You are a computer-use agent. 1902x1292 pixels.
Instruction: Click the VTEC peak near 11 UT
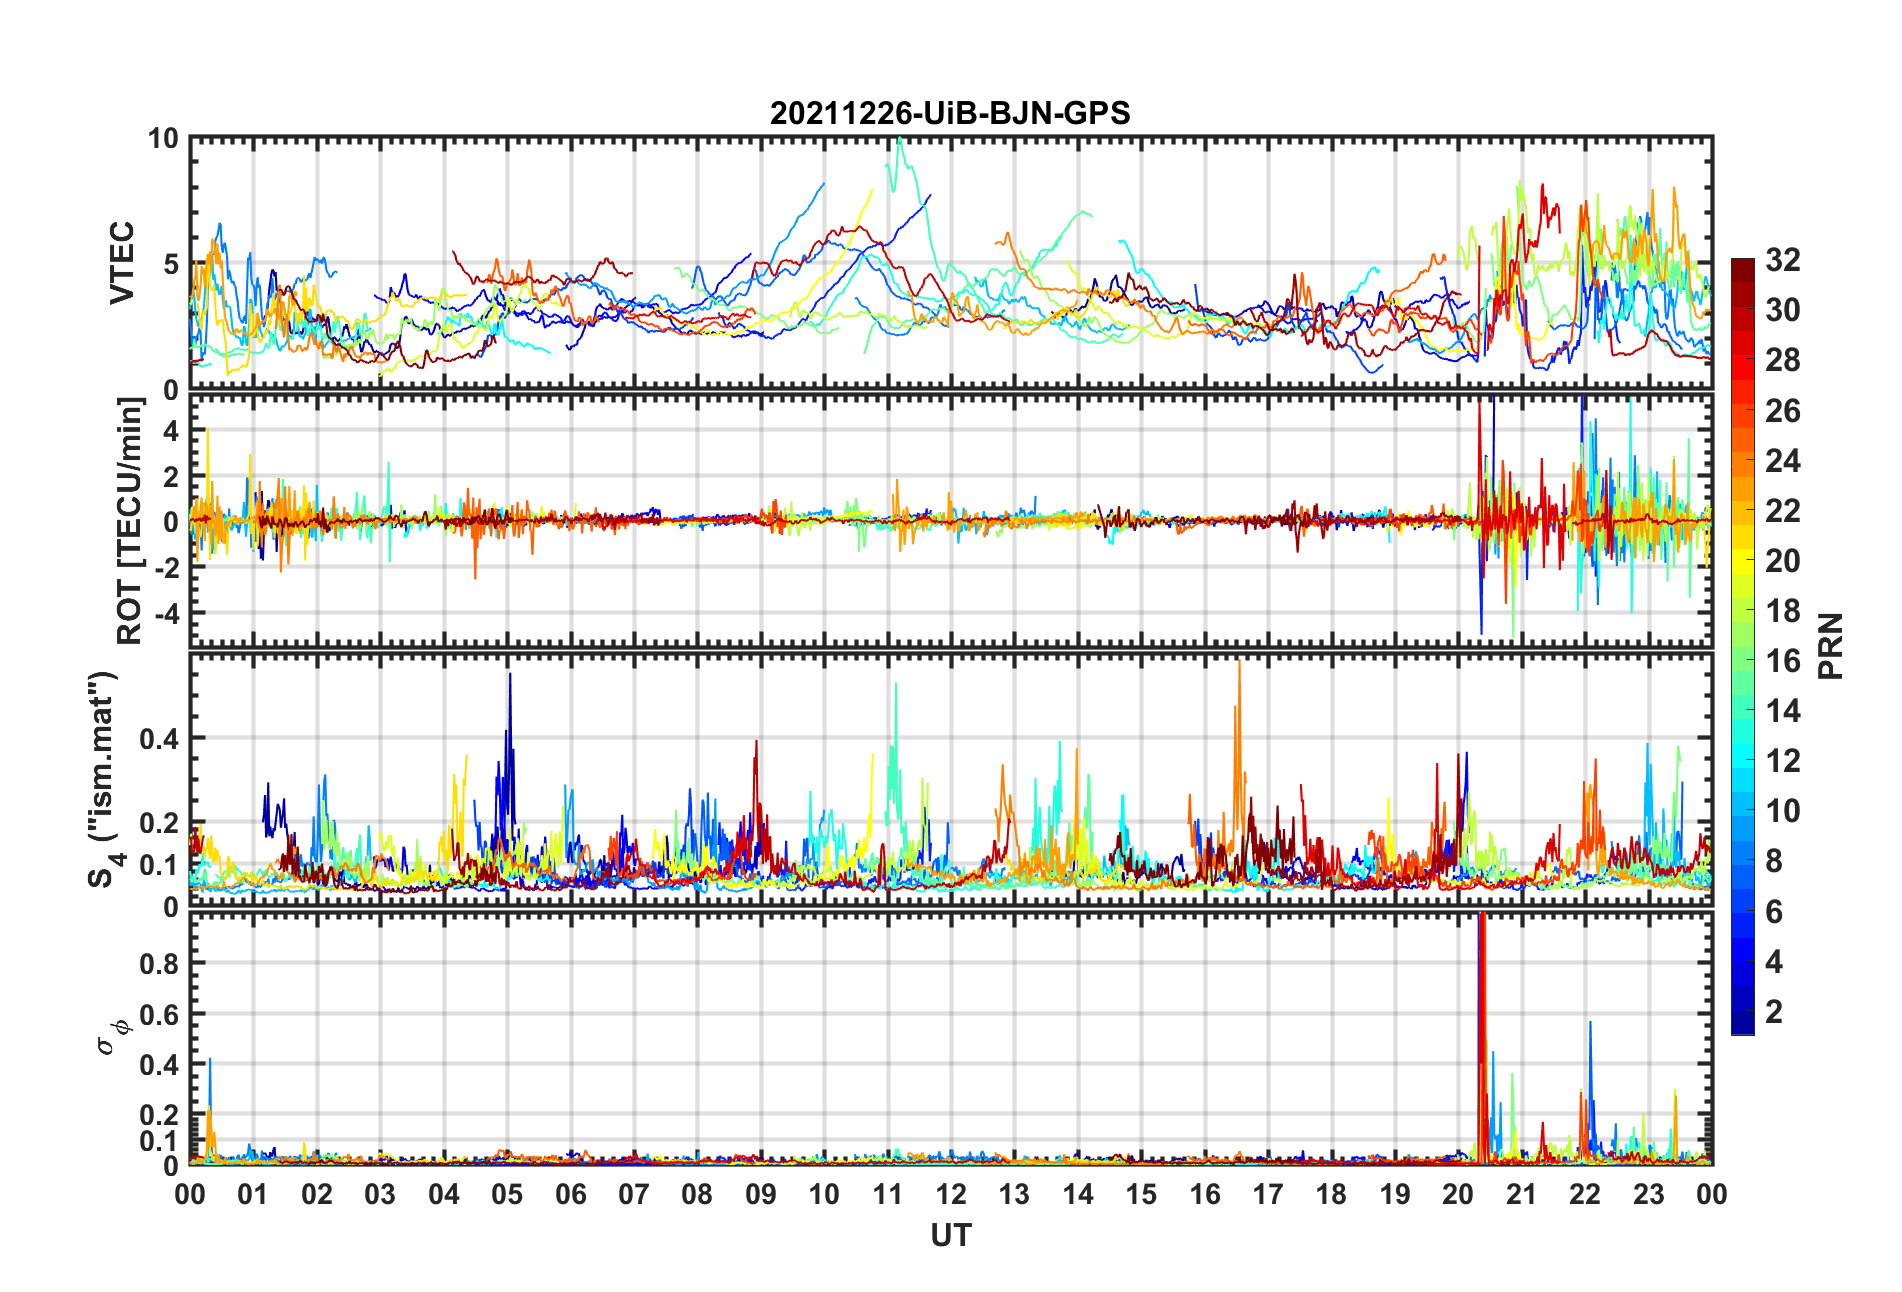(x=900, y=165)
